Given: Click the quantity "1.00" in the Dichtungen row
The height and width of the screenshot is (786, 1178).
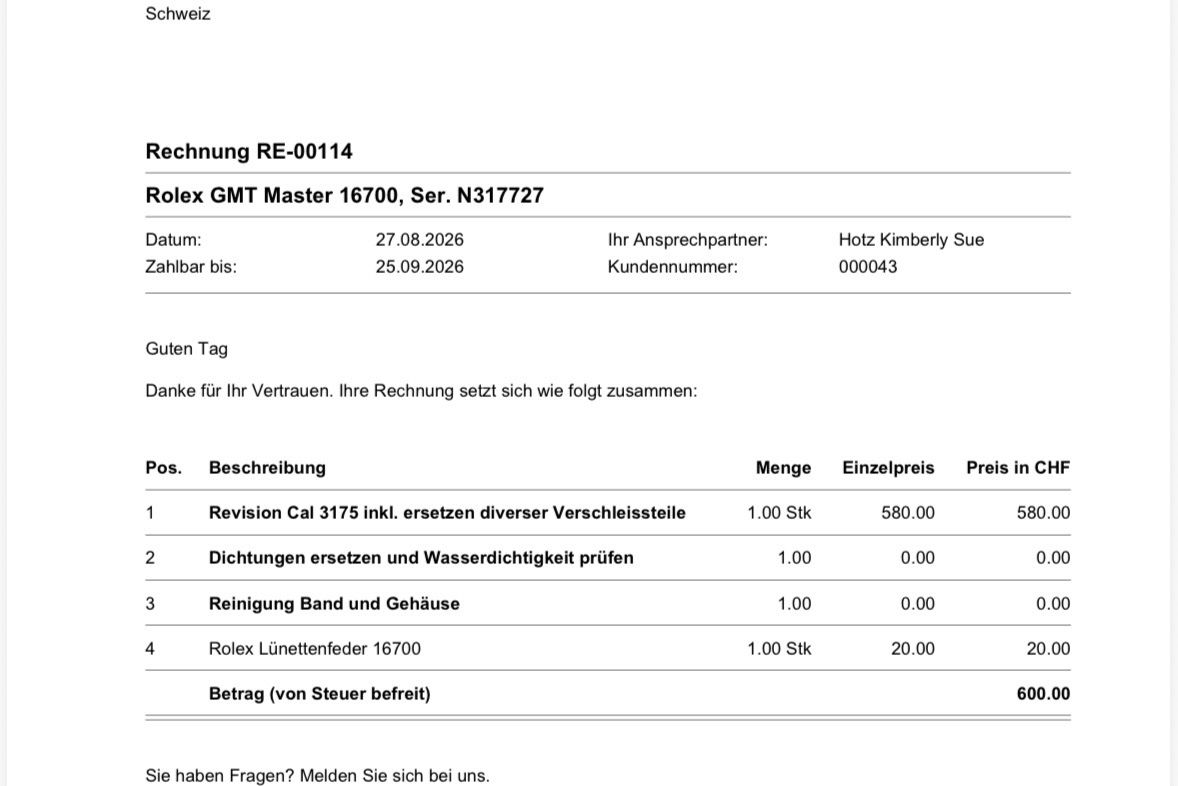Looking at the screenshot, I should (x=794, y=558).
